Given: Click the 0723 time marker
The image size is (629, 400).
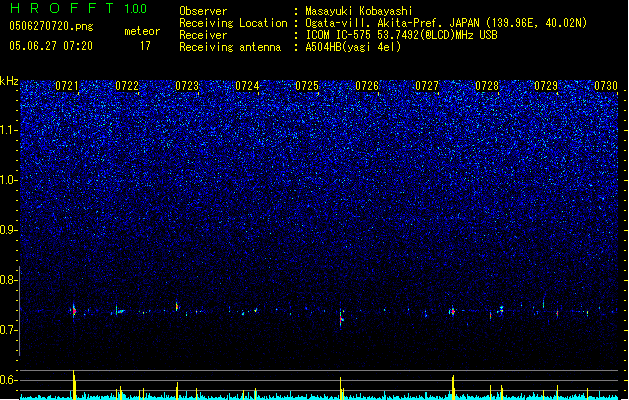Looking at the screenshot, I should pos(187,86).
